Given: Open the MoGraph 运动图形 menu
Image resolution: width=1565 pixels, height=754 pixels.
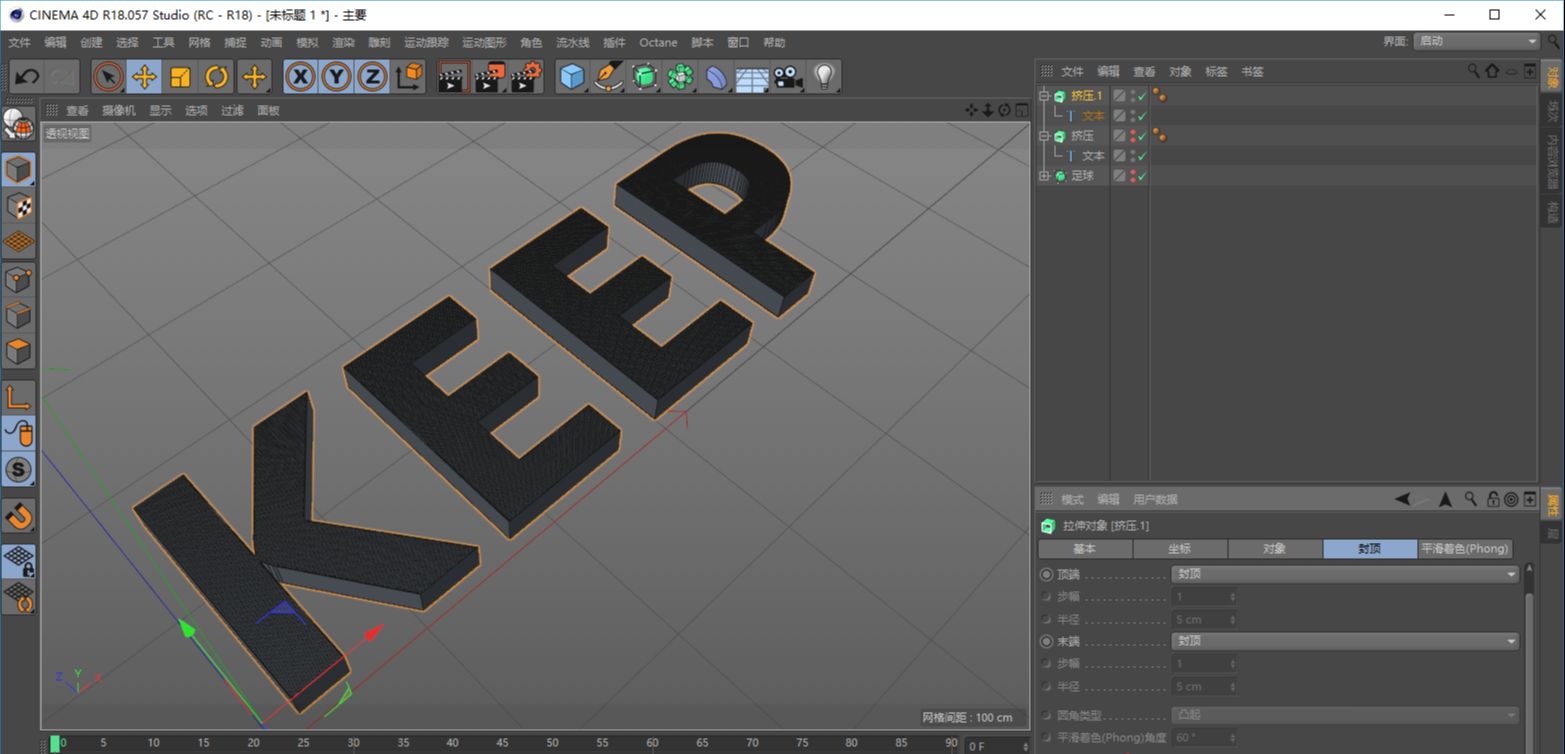Looking at the screenshot, I should pos(484,42).
